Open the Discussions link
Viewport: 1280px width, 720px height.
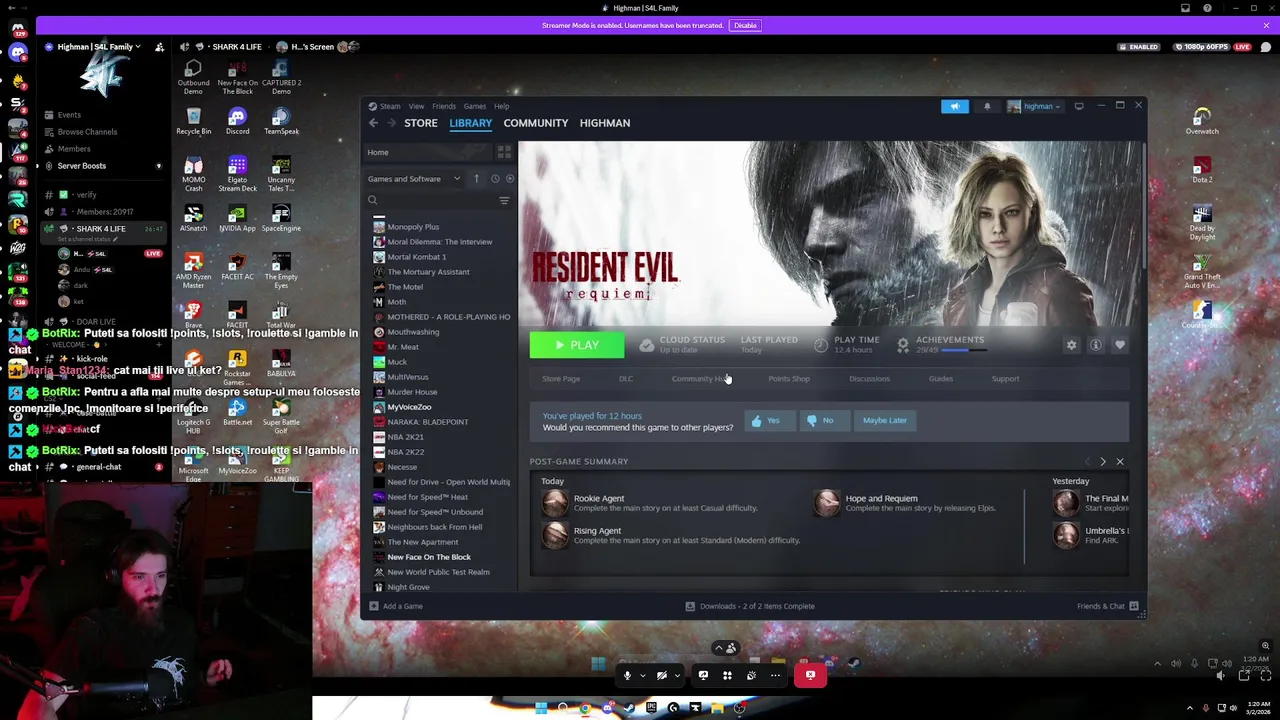coord(869,379)
